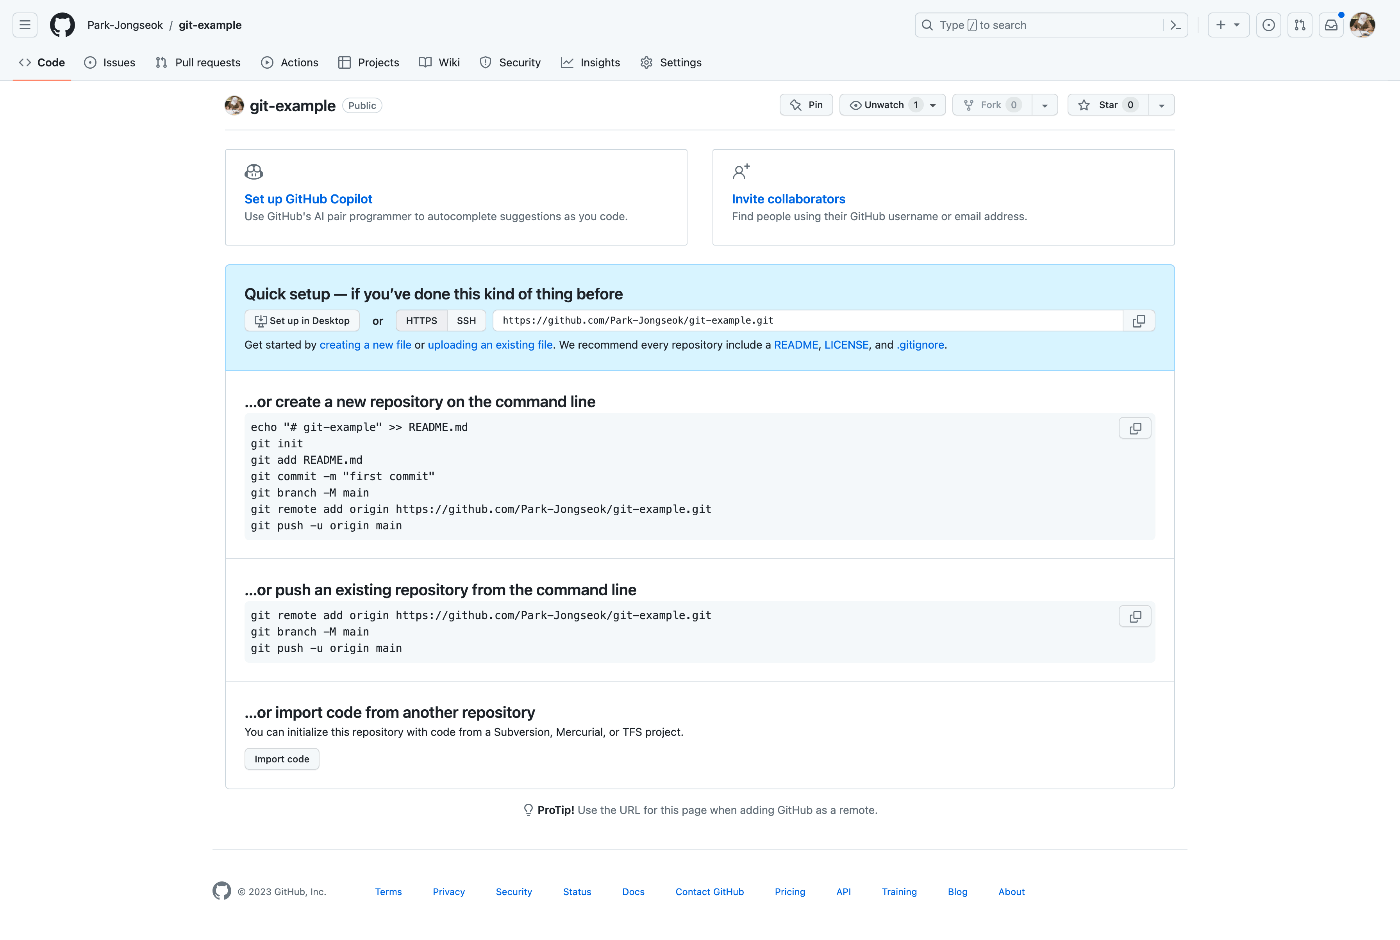This screenshot has width=1400, height=940.
Task: Open the Pull requests tab
Action: point(198,62)
